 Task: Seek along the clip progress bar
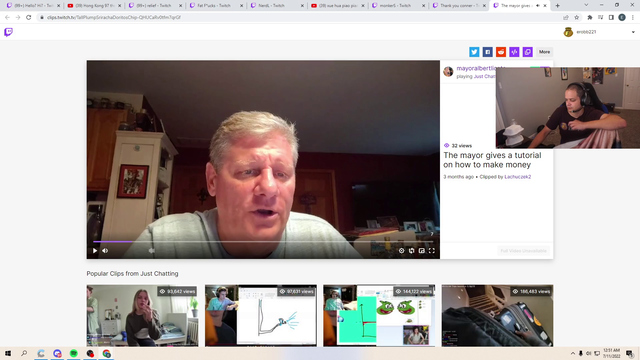click(263, 242)
